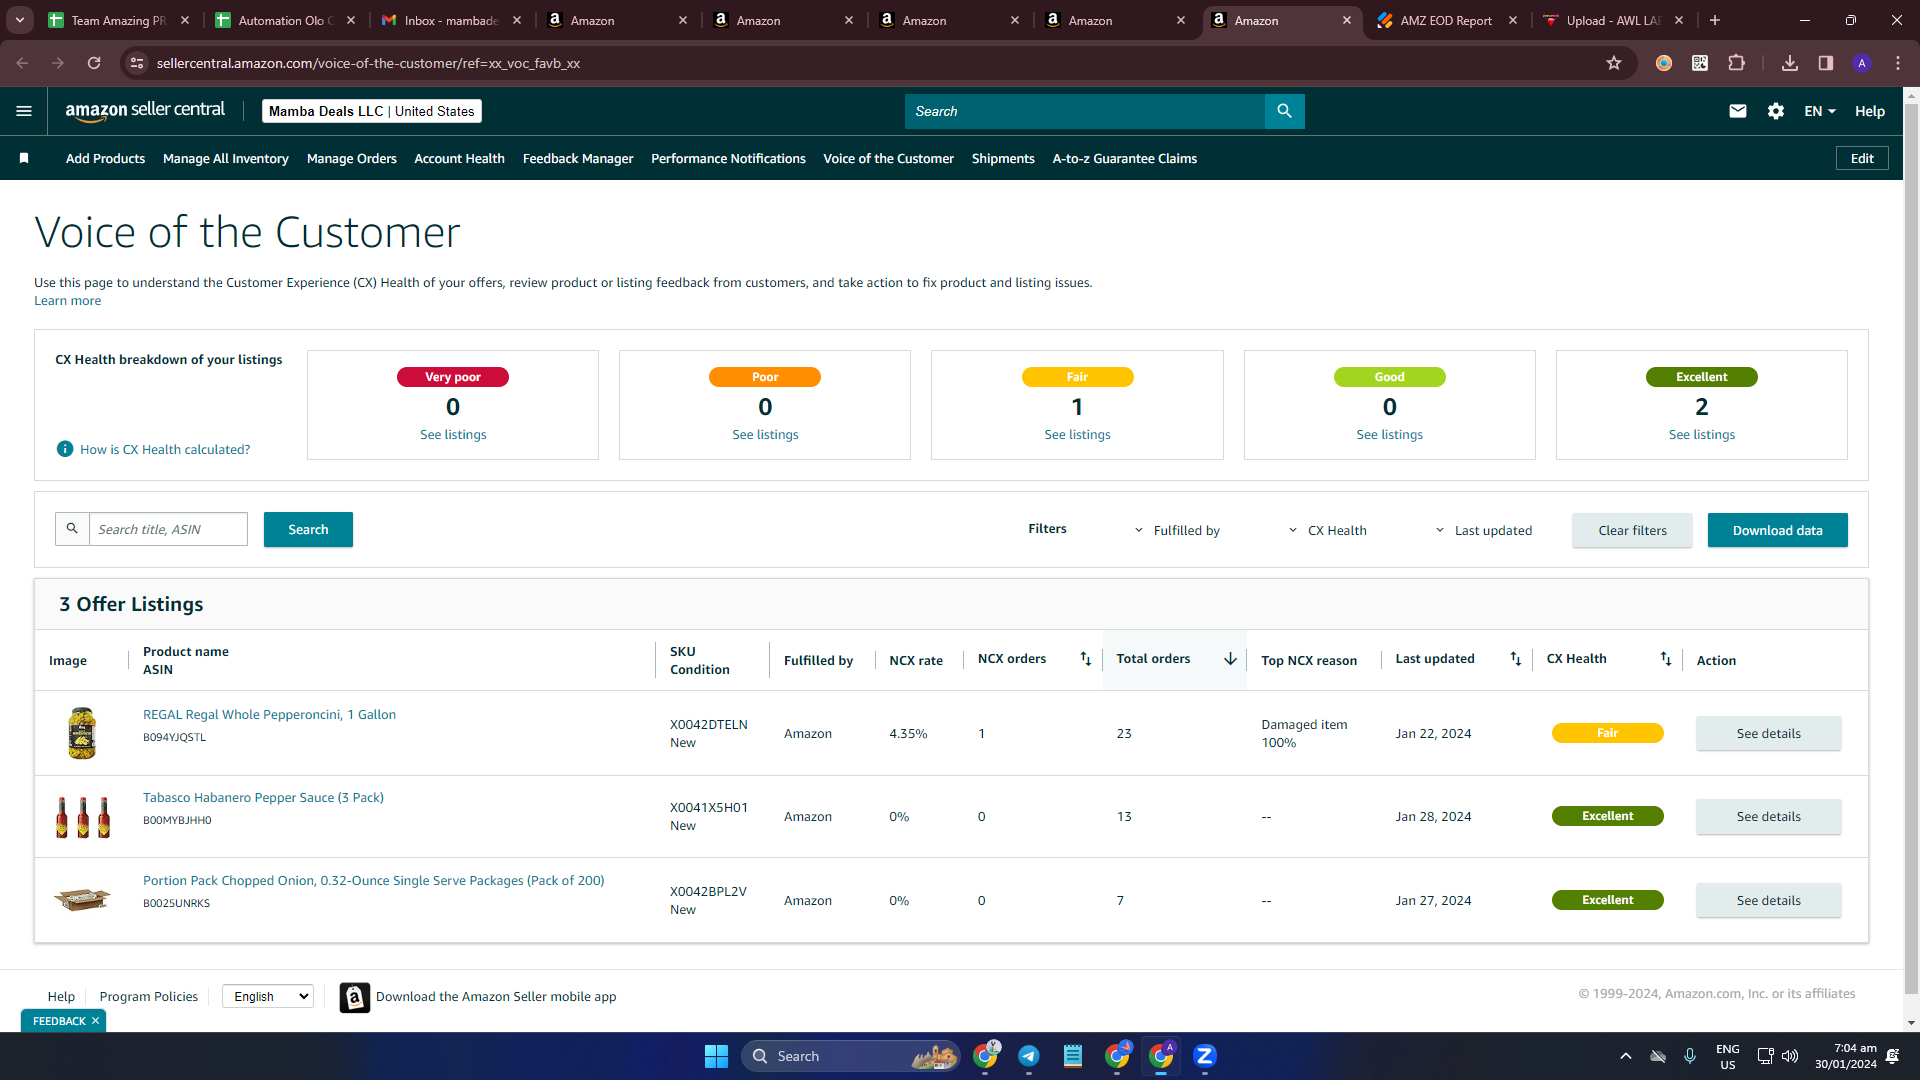Open Program Policies footer link
This screenshot has width=1920, height=1080.
coord(149,996)
